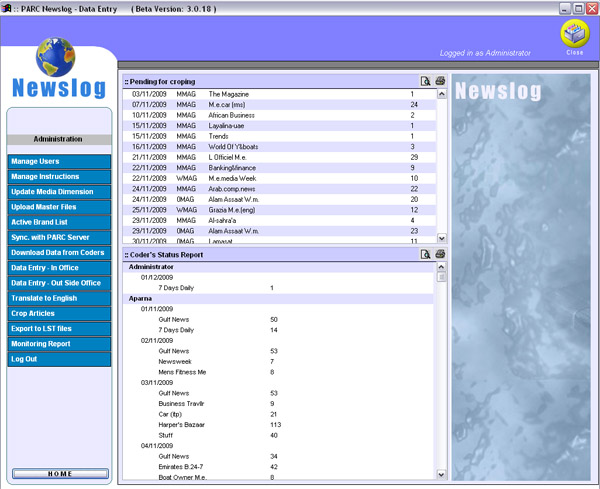600x489 pixels.
Task: Select 'Newsweek' entry in status report
Action: [175, 362]
